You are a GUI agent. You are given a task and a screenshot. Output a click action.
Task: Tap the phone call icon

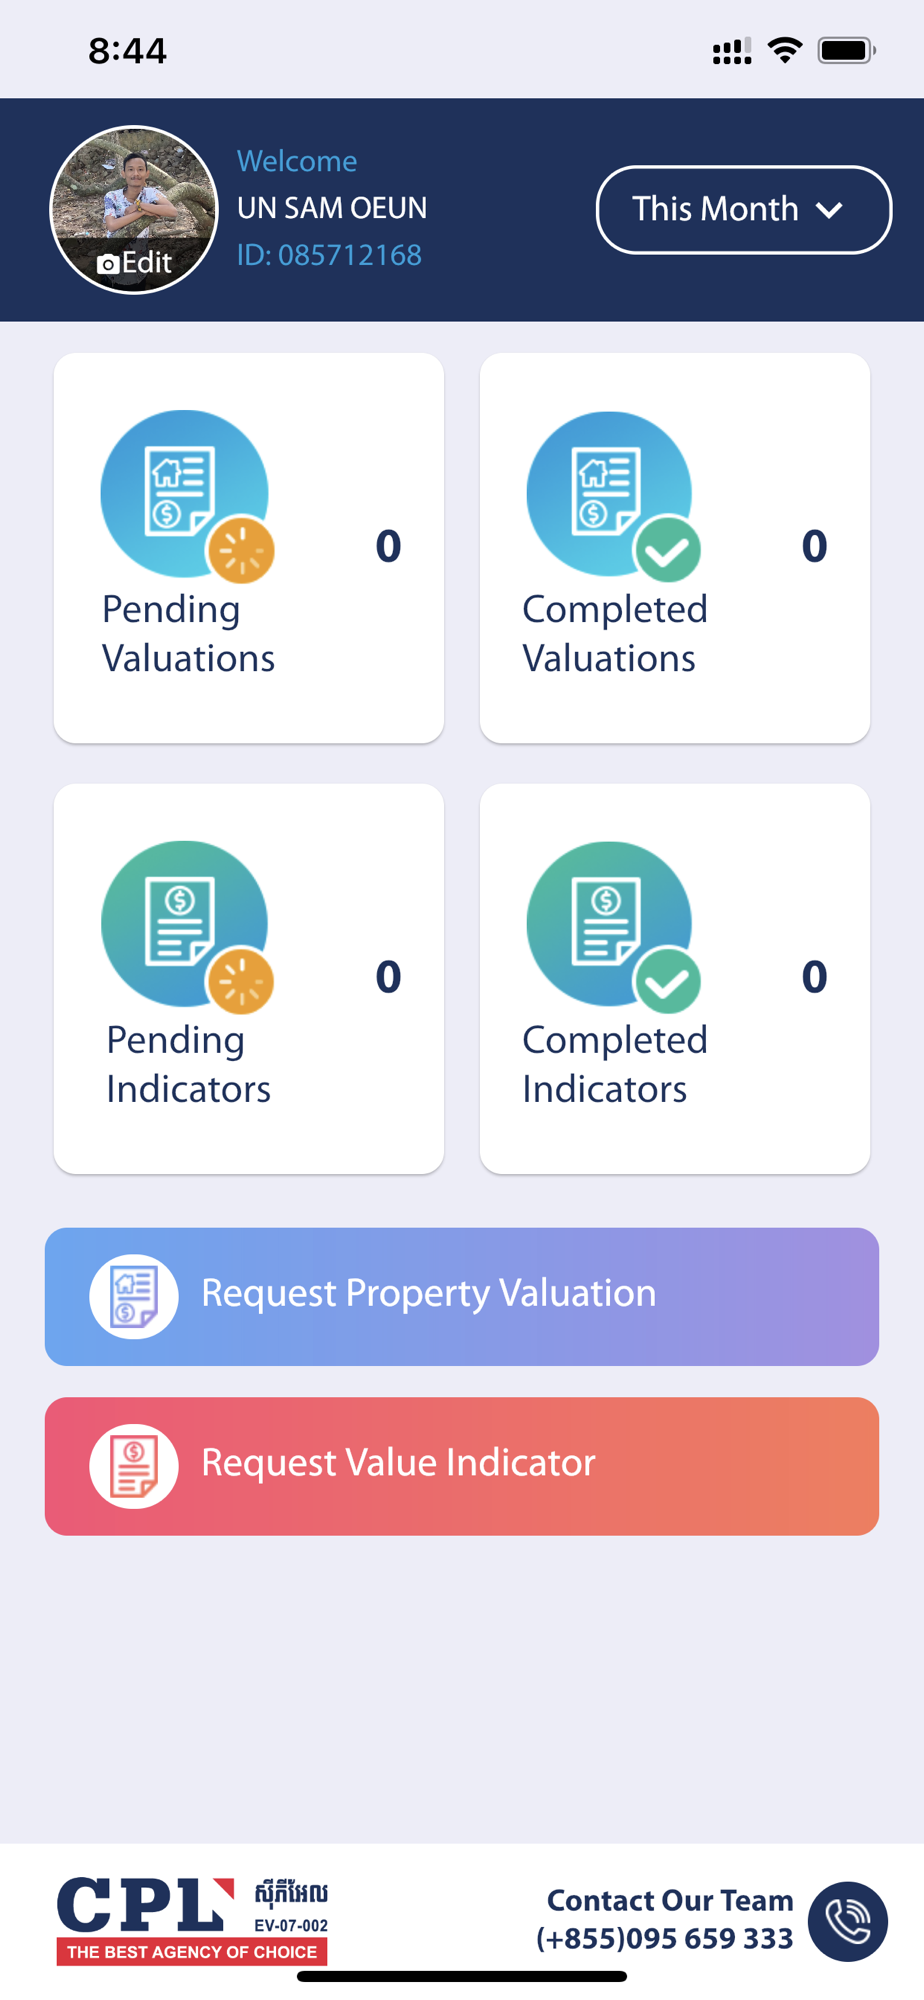click(848, 1921)
